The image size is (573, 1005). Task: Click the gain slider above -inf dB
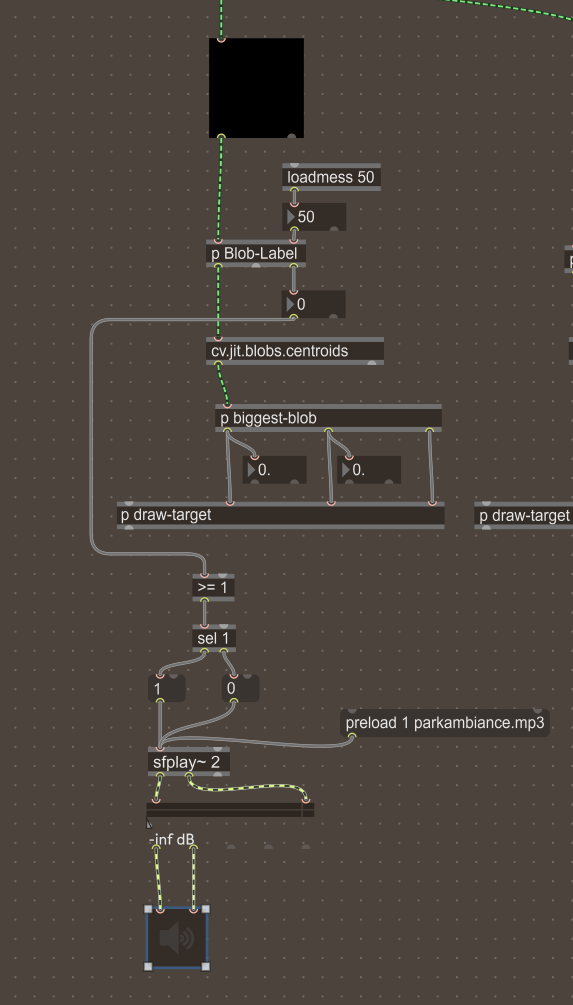pos(231,810)
